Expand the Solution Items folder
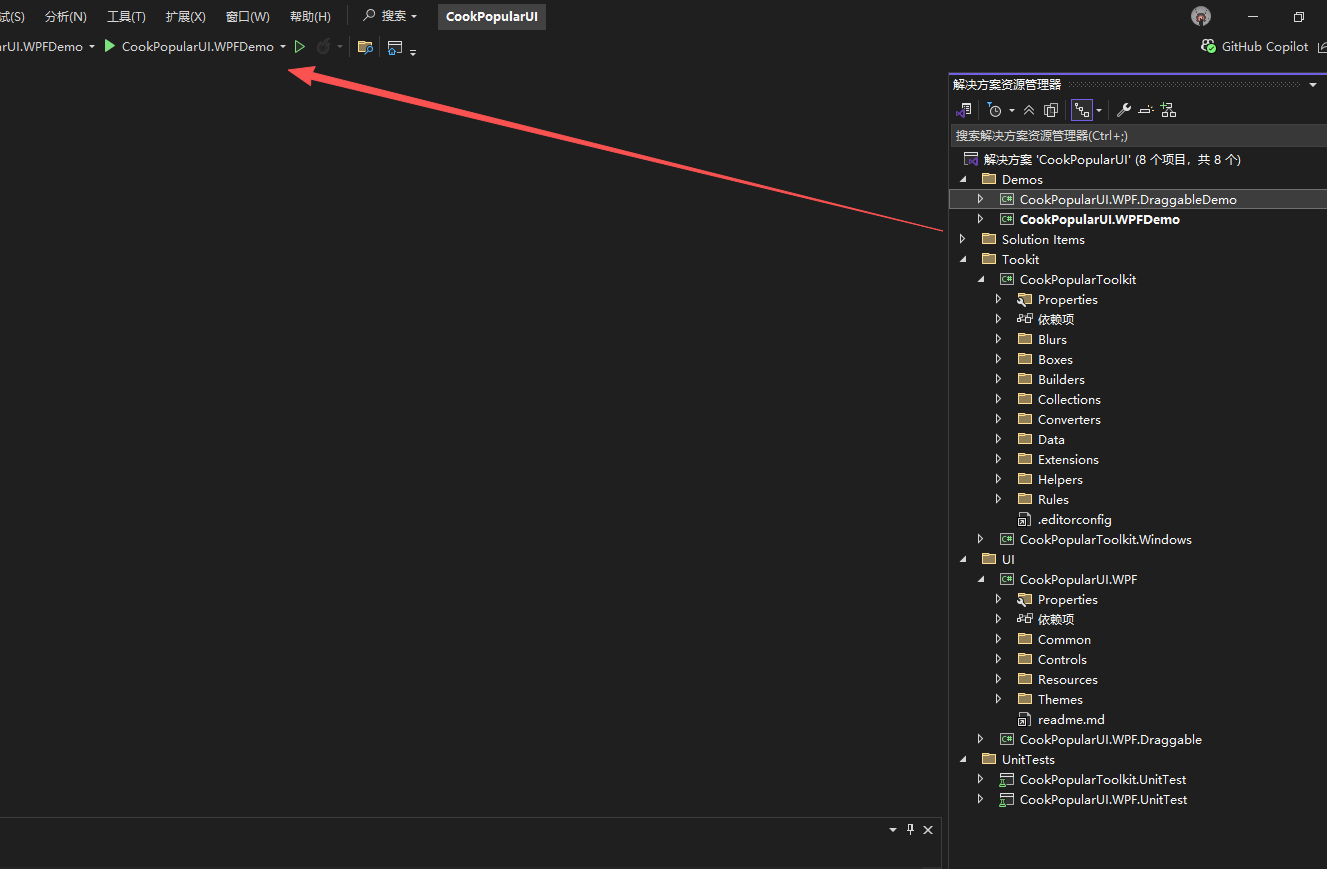 tap(962, 239)
